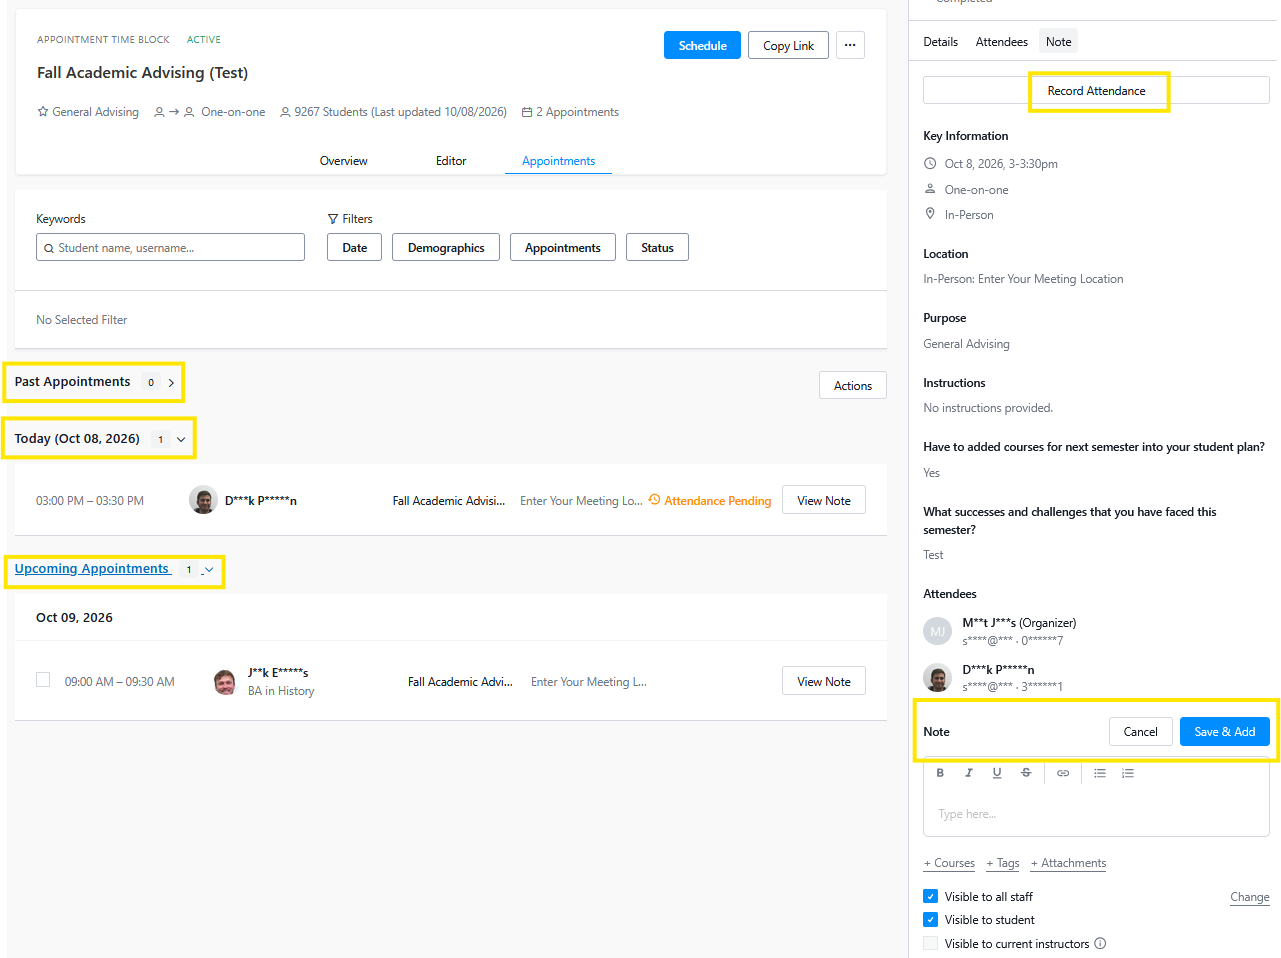The width and height of the screenshot is (1281, 958).
Task: Open the Actions menu
Action: click(x=853, y=385)
